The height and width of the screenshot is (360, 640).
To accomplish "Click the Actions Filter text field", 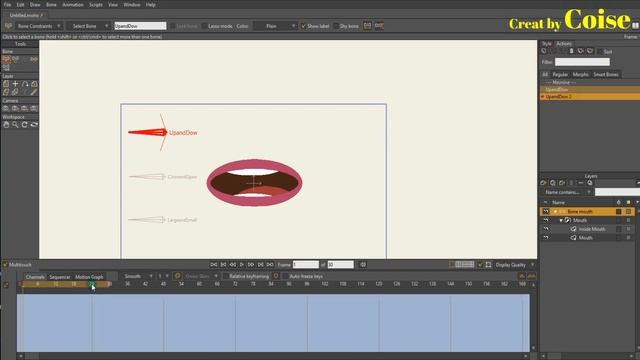I will click(x=582, y=62).
